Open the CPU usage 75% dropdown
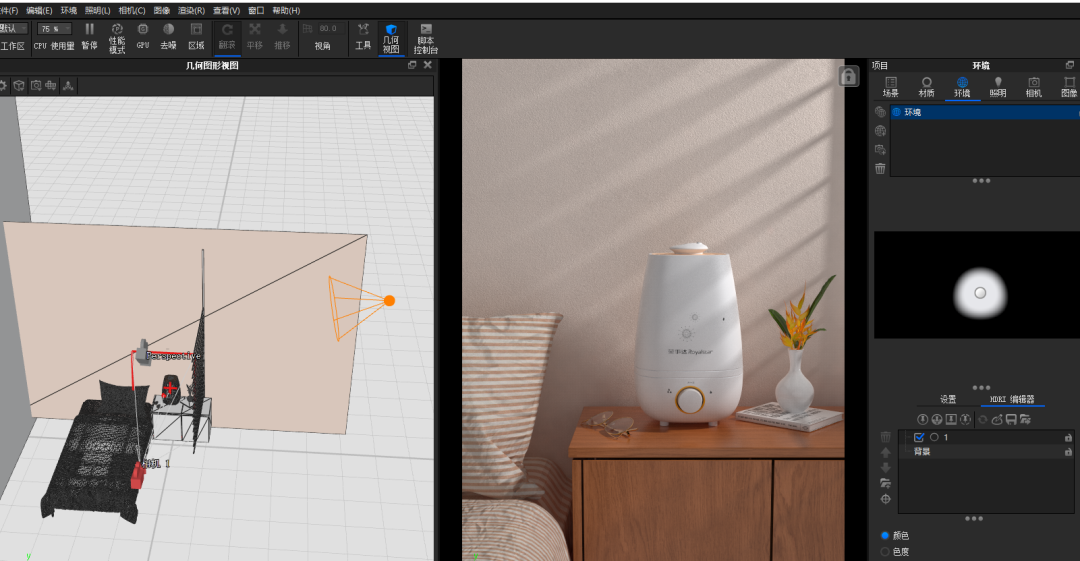Image resolution: width=1080 pixels, height=561 pixels. point(55,29)
